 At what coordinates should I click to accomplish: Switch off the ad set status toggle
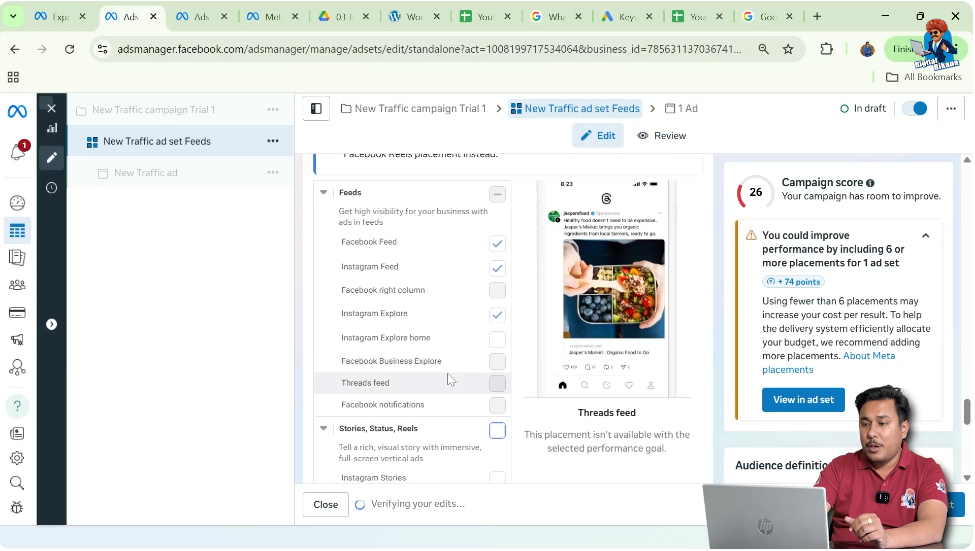pyautogui.click(x=914, y=109)
